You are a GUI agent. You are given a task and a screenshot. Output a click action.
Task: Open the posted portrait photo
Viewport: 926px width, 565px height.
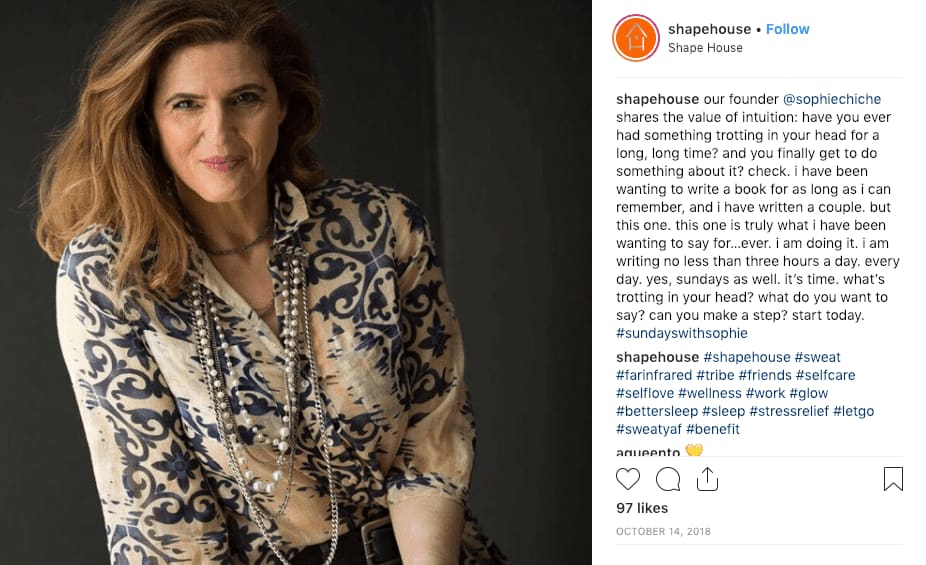[x=295, y=282]
